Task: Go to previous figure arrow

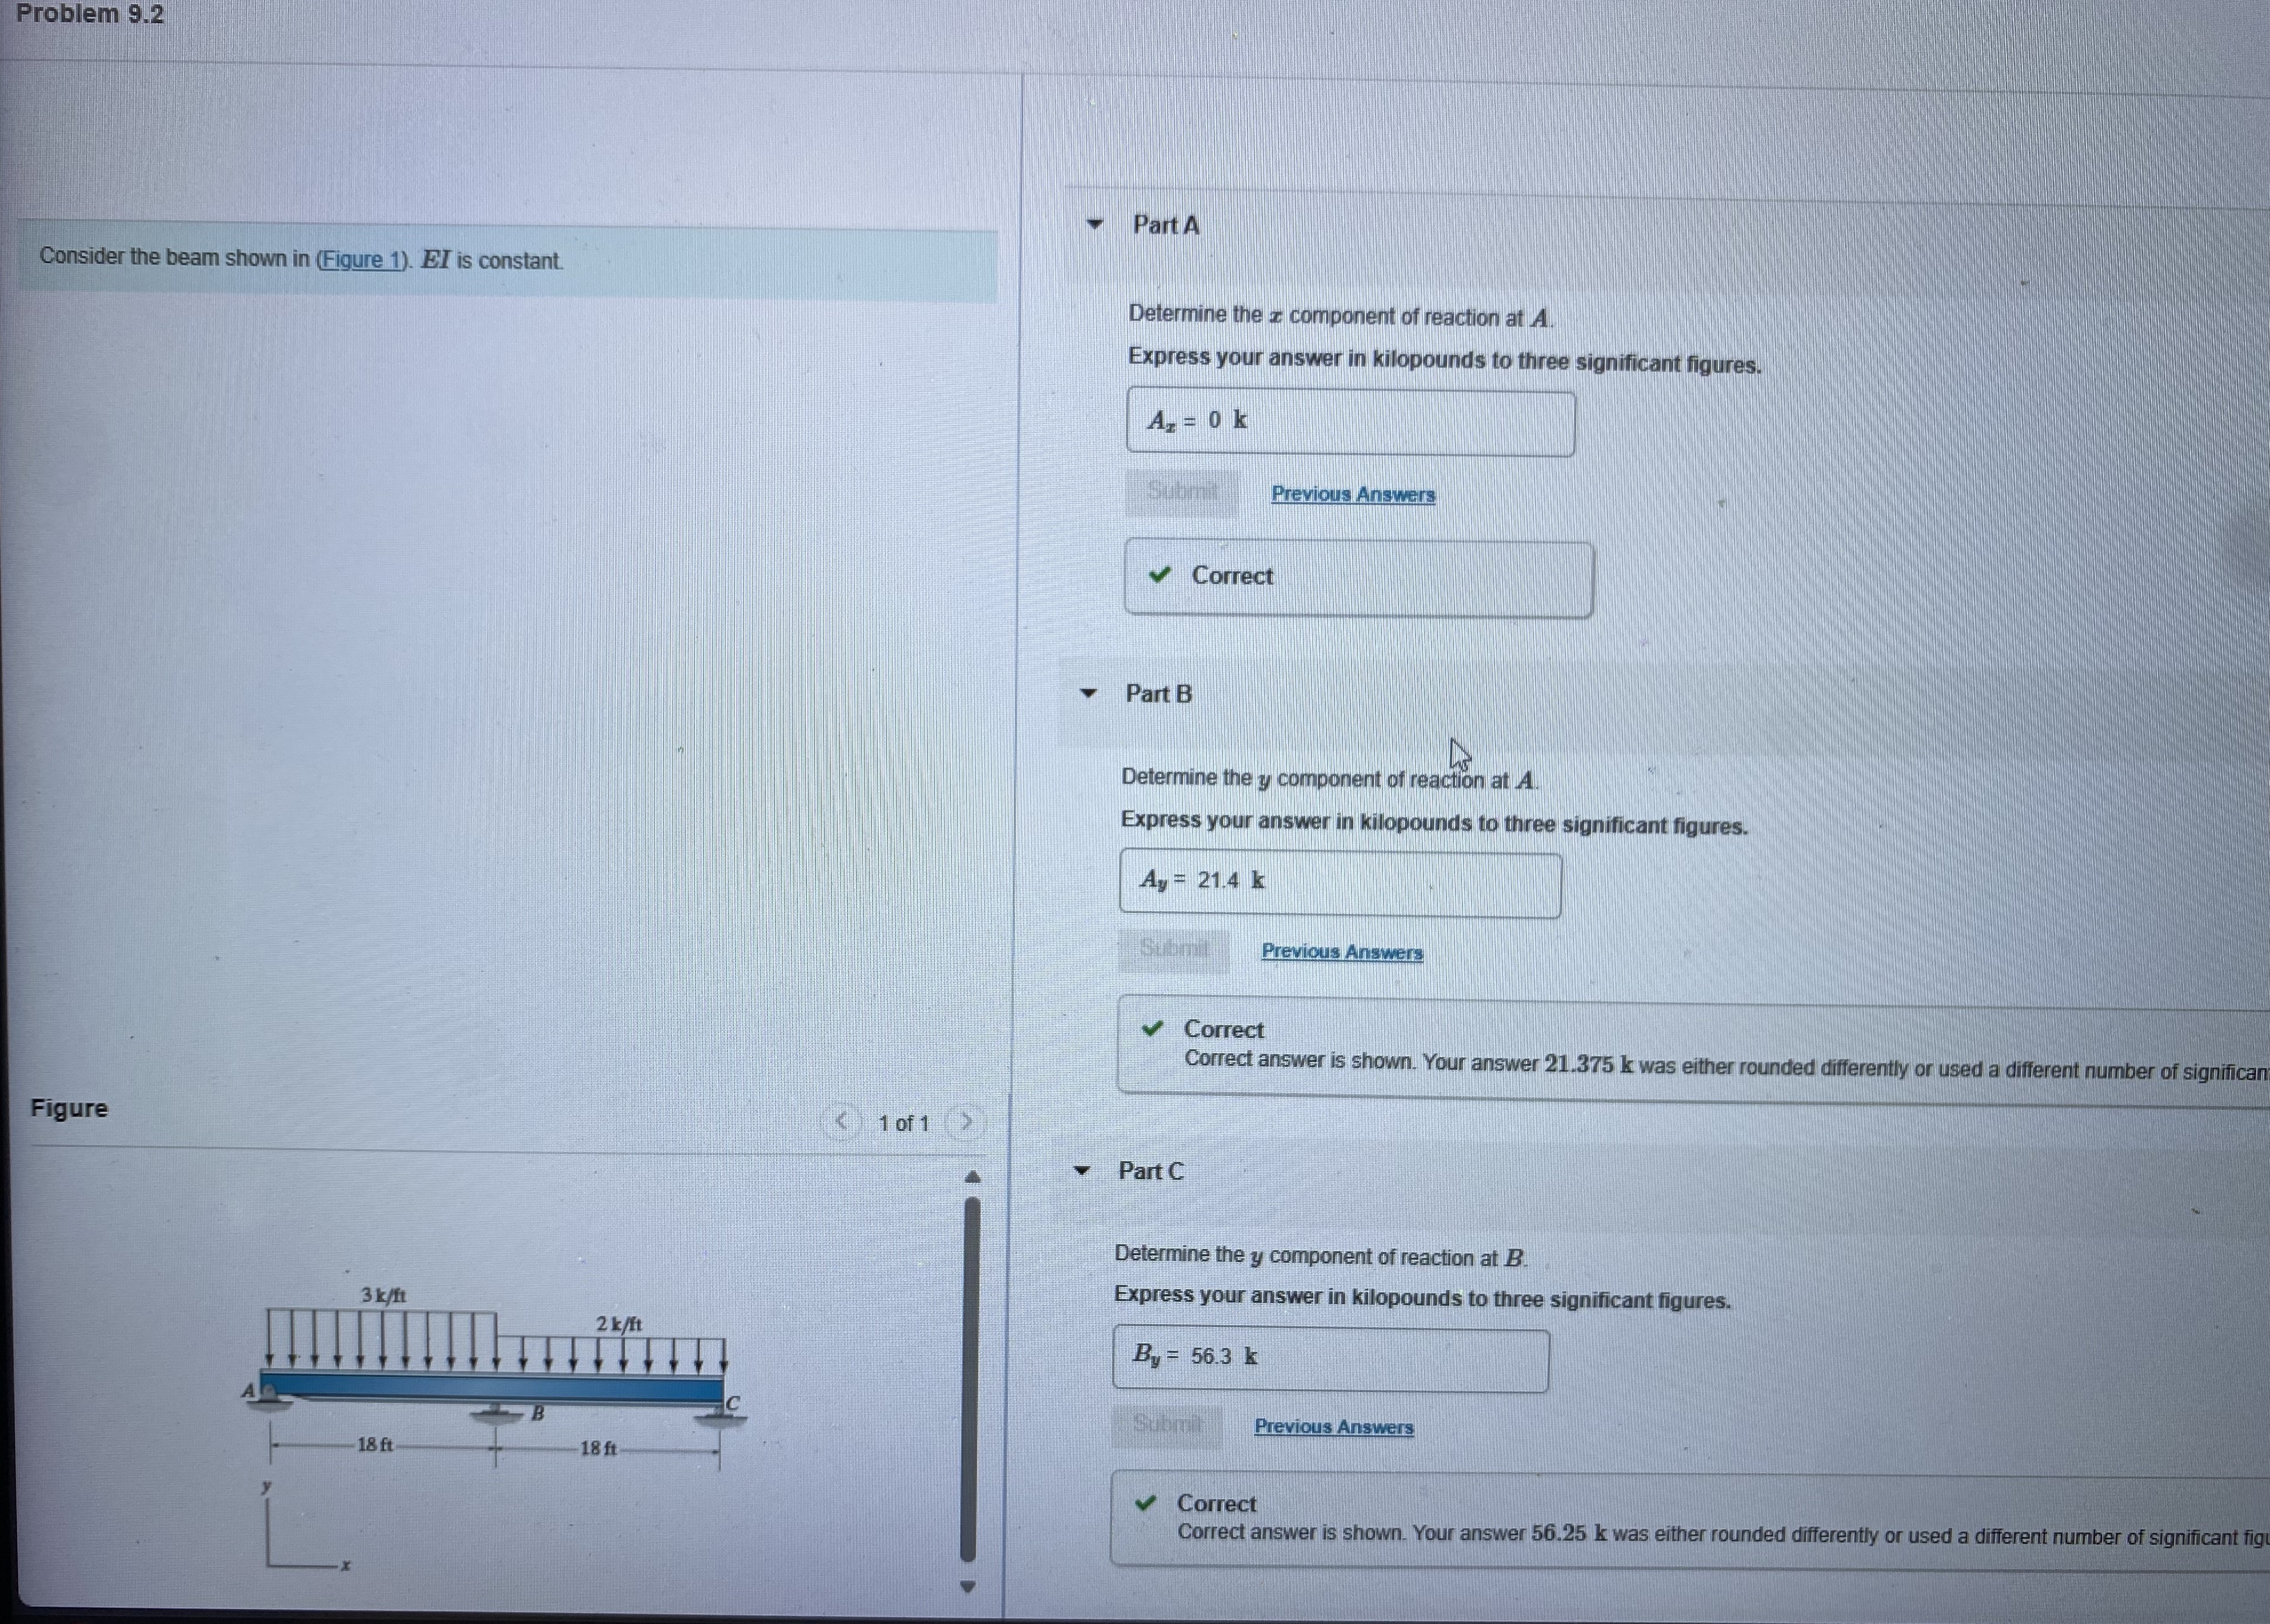Action: [x=843, y=1122]
